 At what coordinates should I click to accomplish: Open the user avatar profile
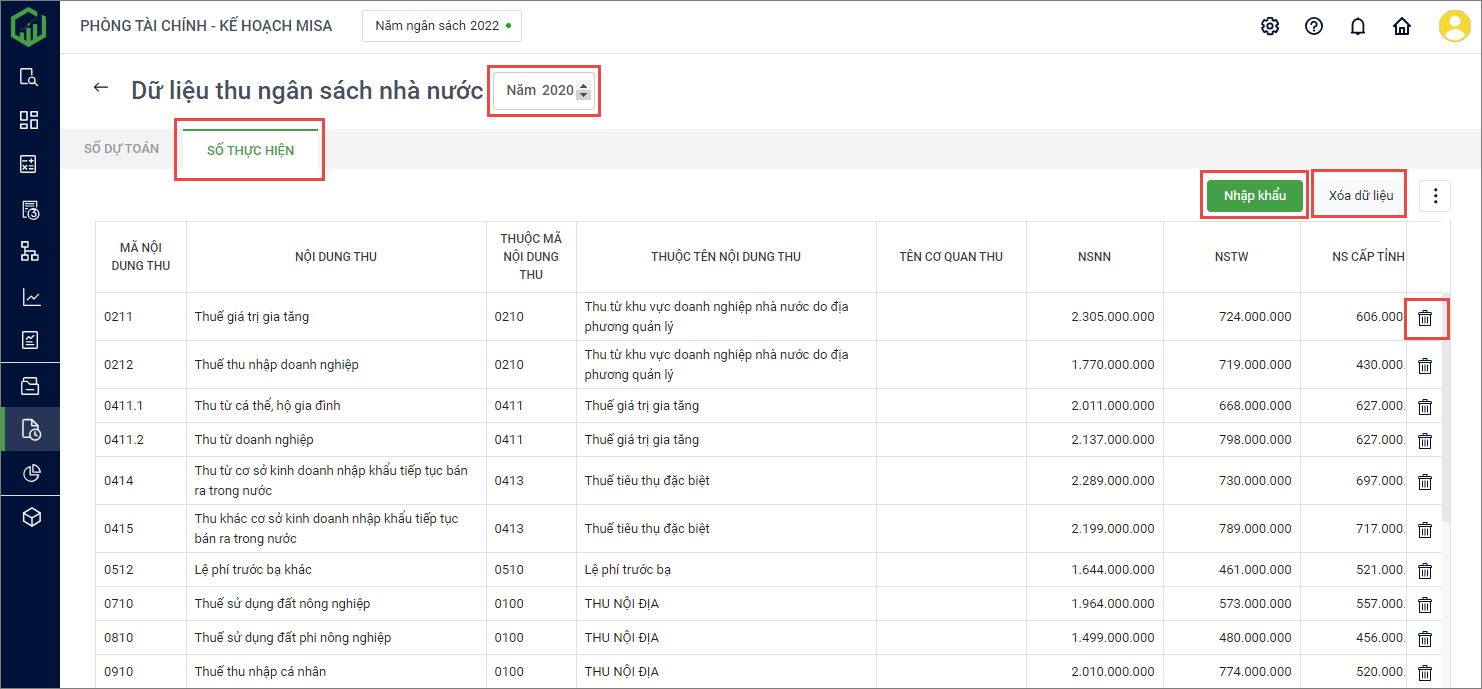pyautogui.click(x=1453, y=26)
